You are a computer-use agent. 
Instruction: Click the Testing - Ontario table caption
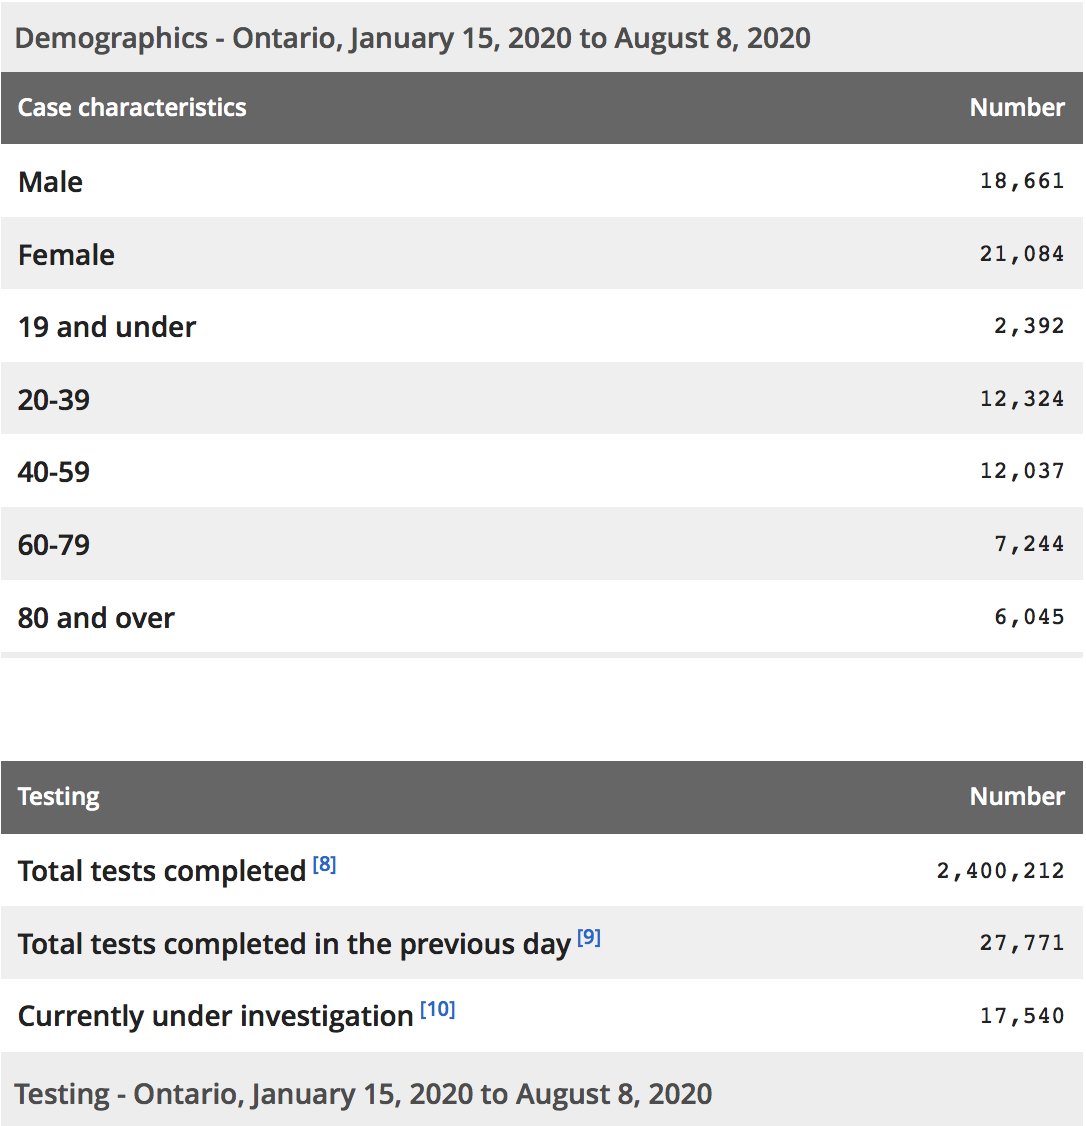pos(363,1094)
